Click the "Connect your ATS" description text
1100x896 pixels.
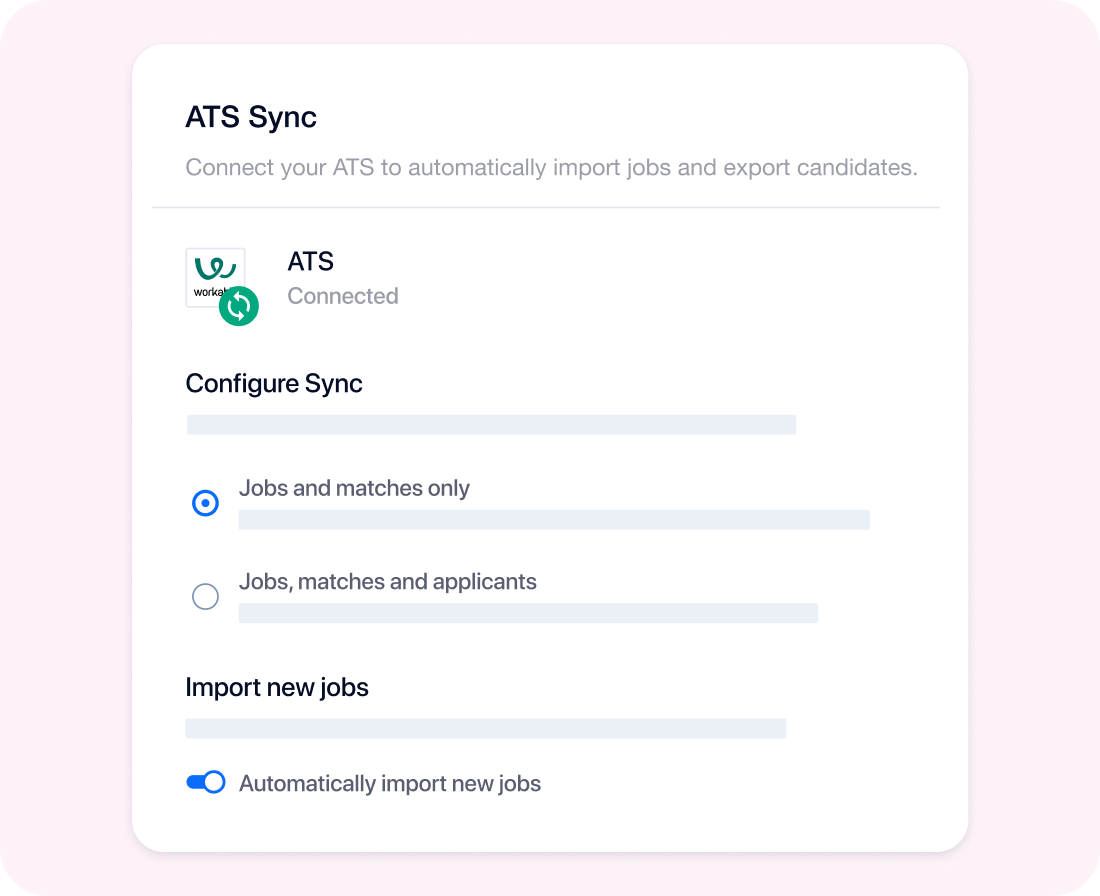[551, 167]
